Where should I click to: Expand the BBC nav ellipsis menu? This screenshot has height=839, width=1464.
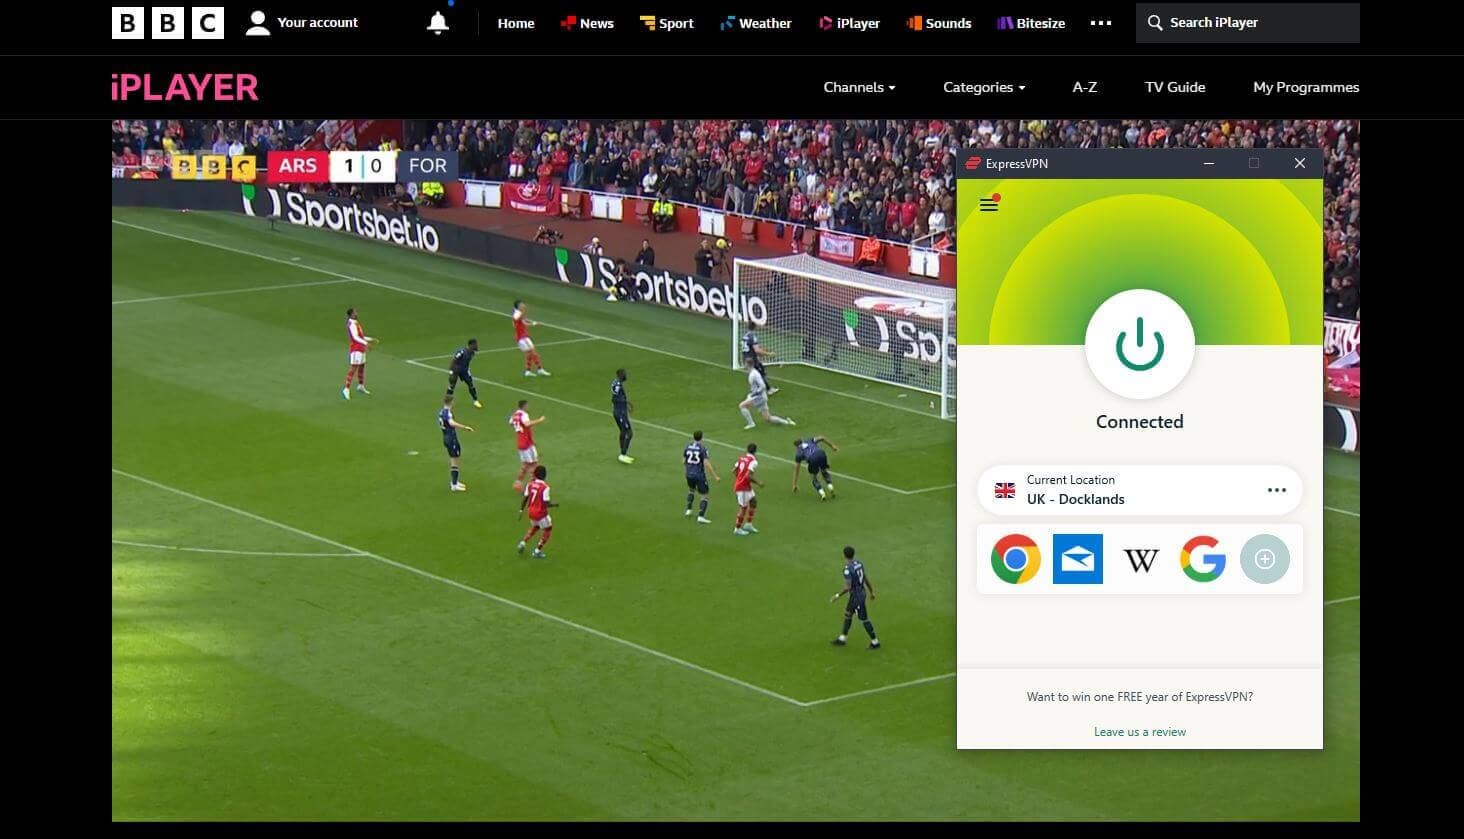[x=1100, y=22]
